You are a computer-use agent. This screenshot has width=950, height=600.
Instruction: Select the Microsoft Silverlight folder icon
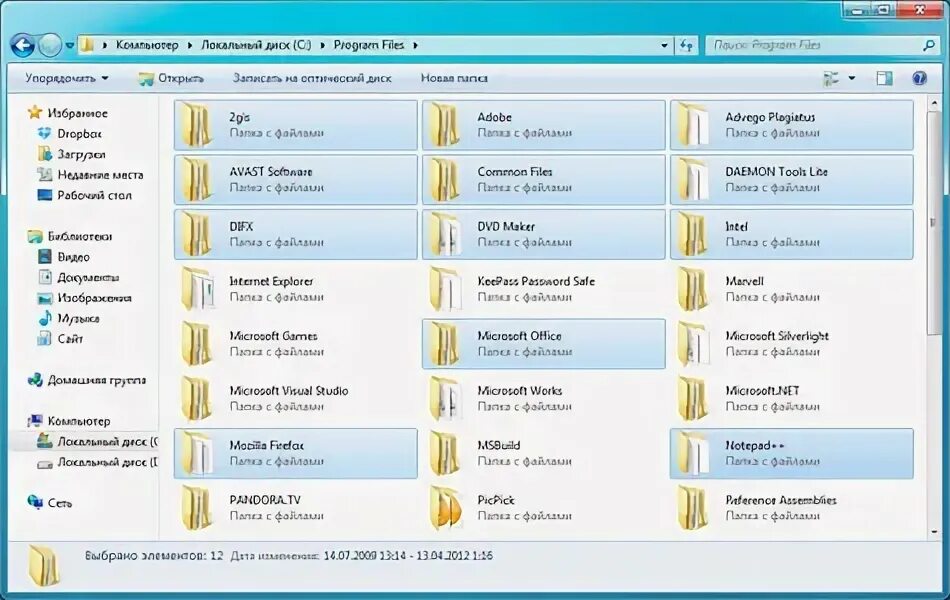694,344
